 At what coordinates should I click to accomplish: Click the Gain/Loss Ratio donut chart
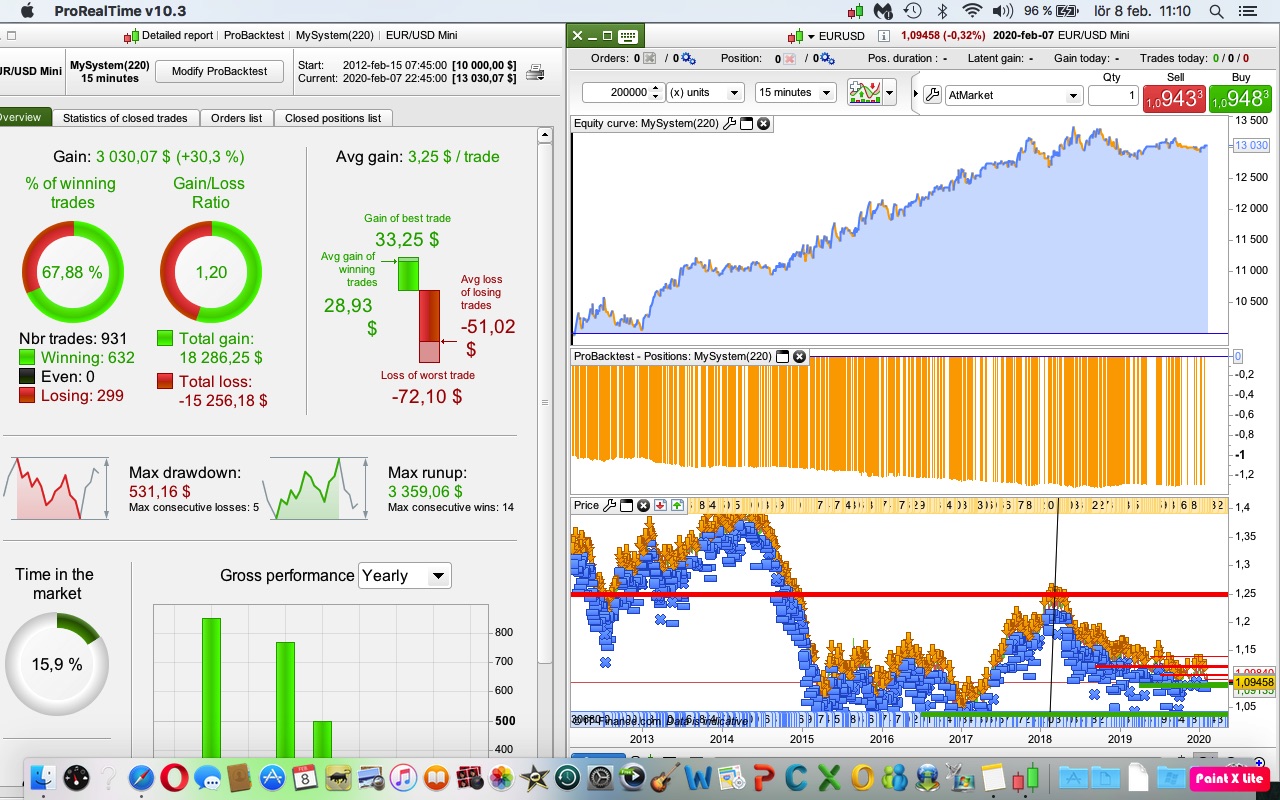tap(211, 271)
